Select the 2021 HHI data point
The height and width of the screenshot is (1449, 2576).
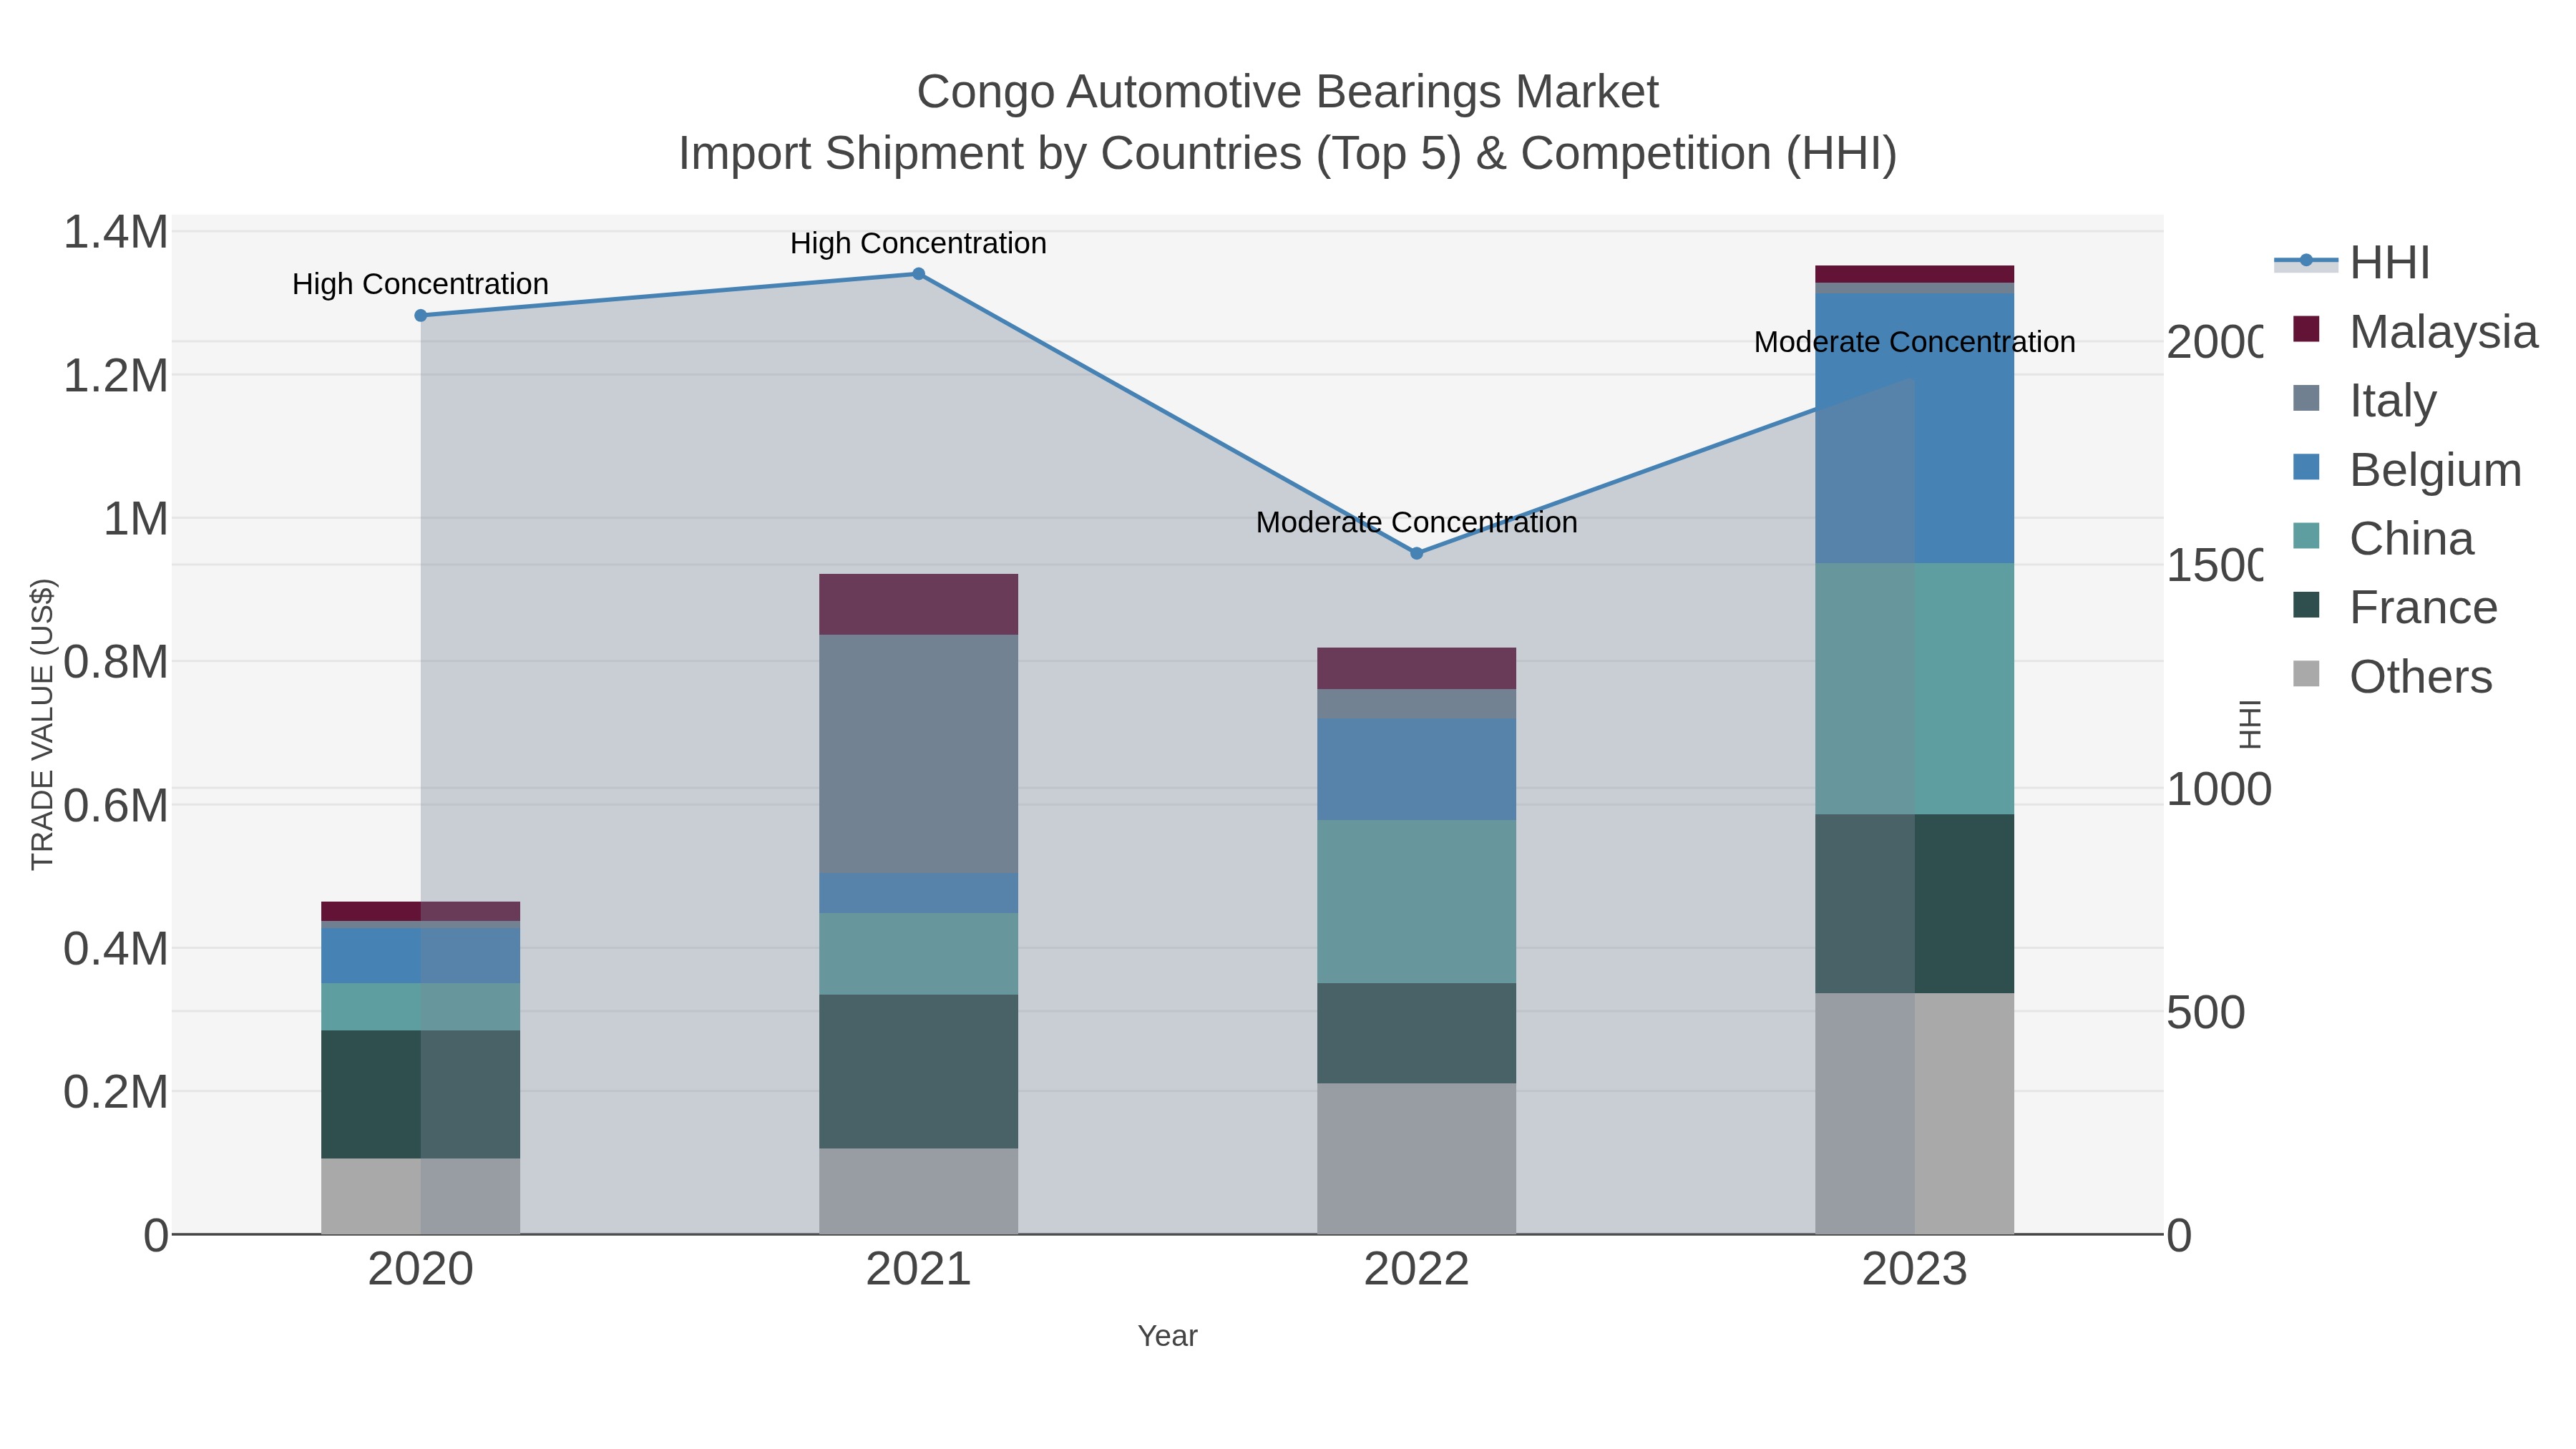click(x=919, y=273)
